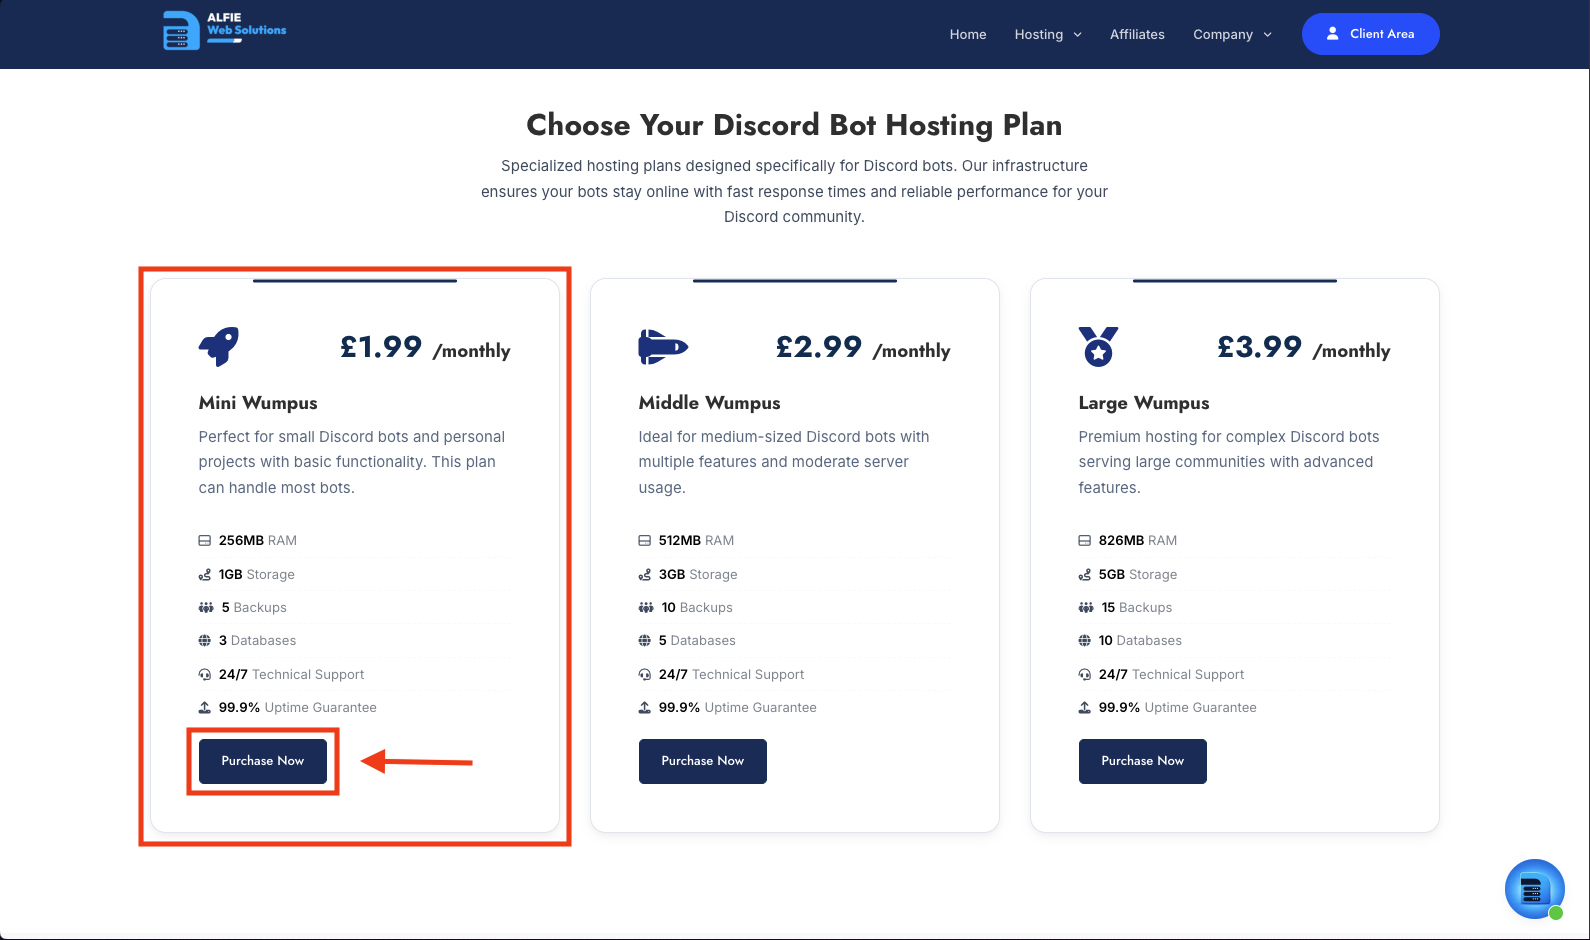Purchase the Large Wumpus plan
This screenshot has width=1590, height=940.
point(1142,761)
